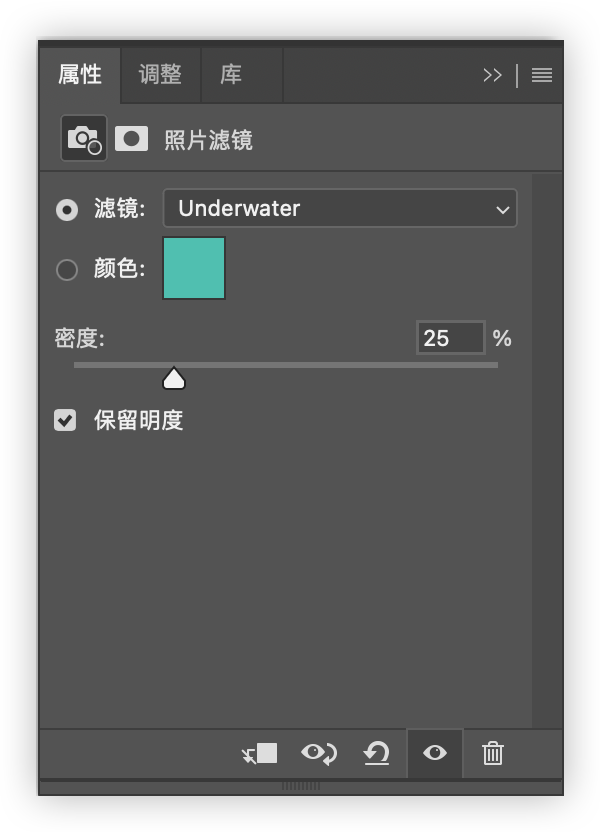Select the 颜色 radio button
The width and height of the screenshot is (600, 832).
67,270
